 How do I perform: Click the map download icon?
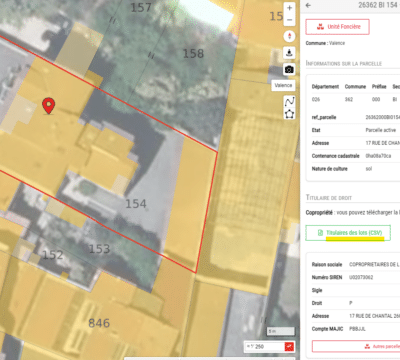point(289,53)
